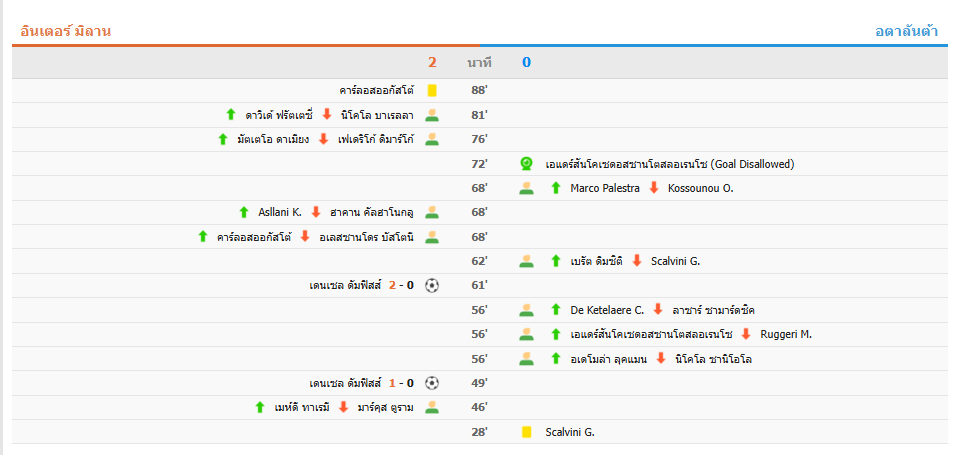Click player name อเลสซานโดร บัสโตนิ
The height and width of the screenshot is (455, 956).
(367, 237)
